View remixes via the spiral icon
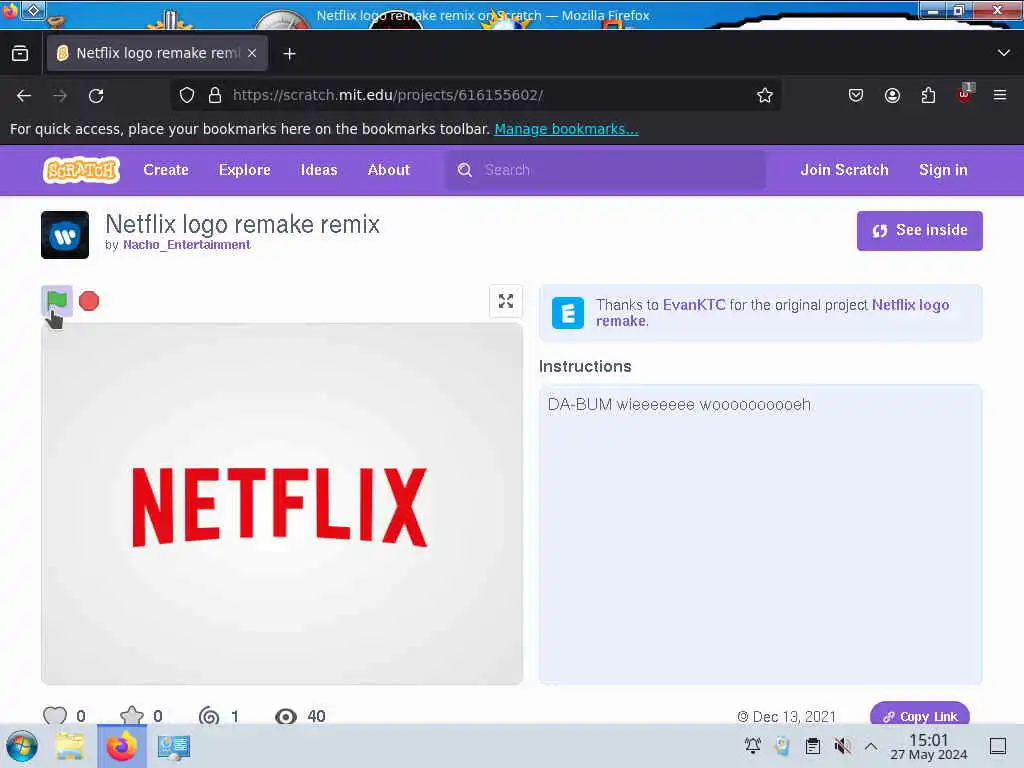 point(209,716)
